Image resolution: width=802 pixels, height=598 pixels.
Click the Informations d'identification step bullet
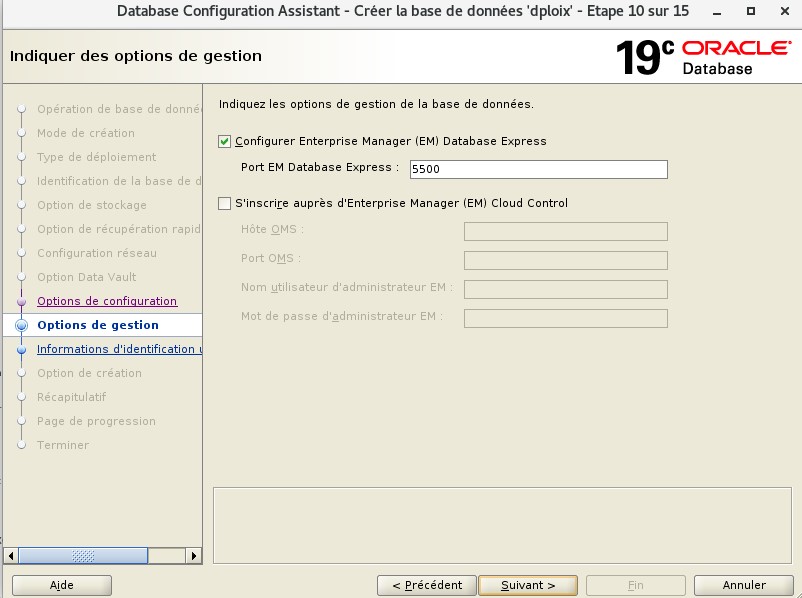tap(21, 350)
